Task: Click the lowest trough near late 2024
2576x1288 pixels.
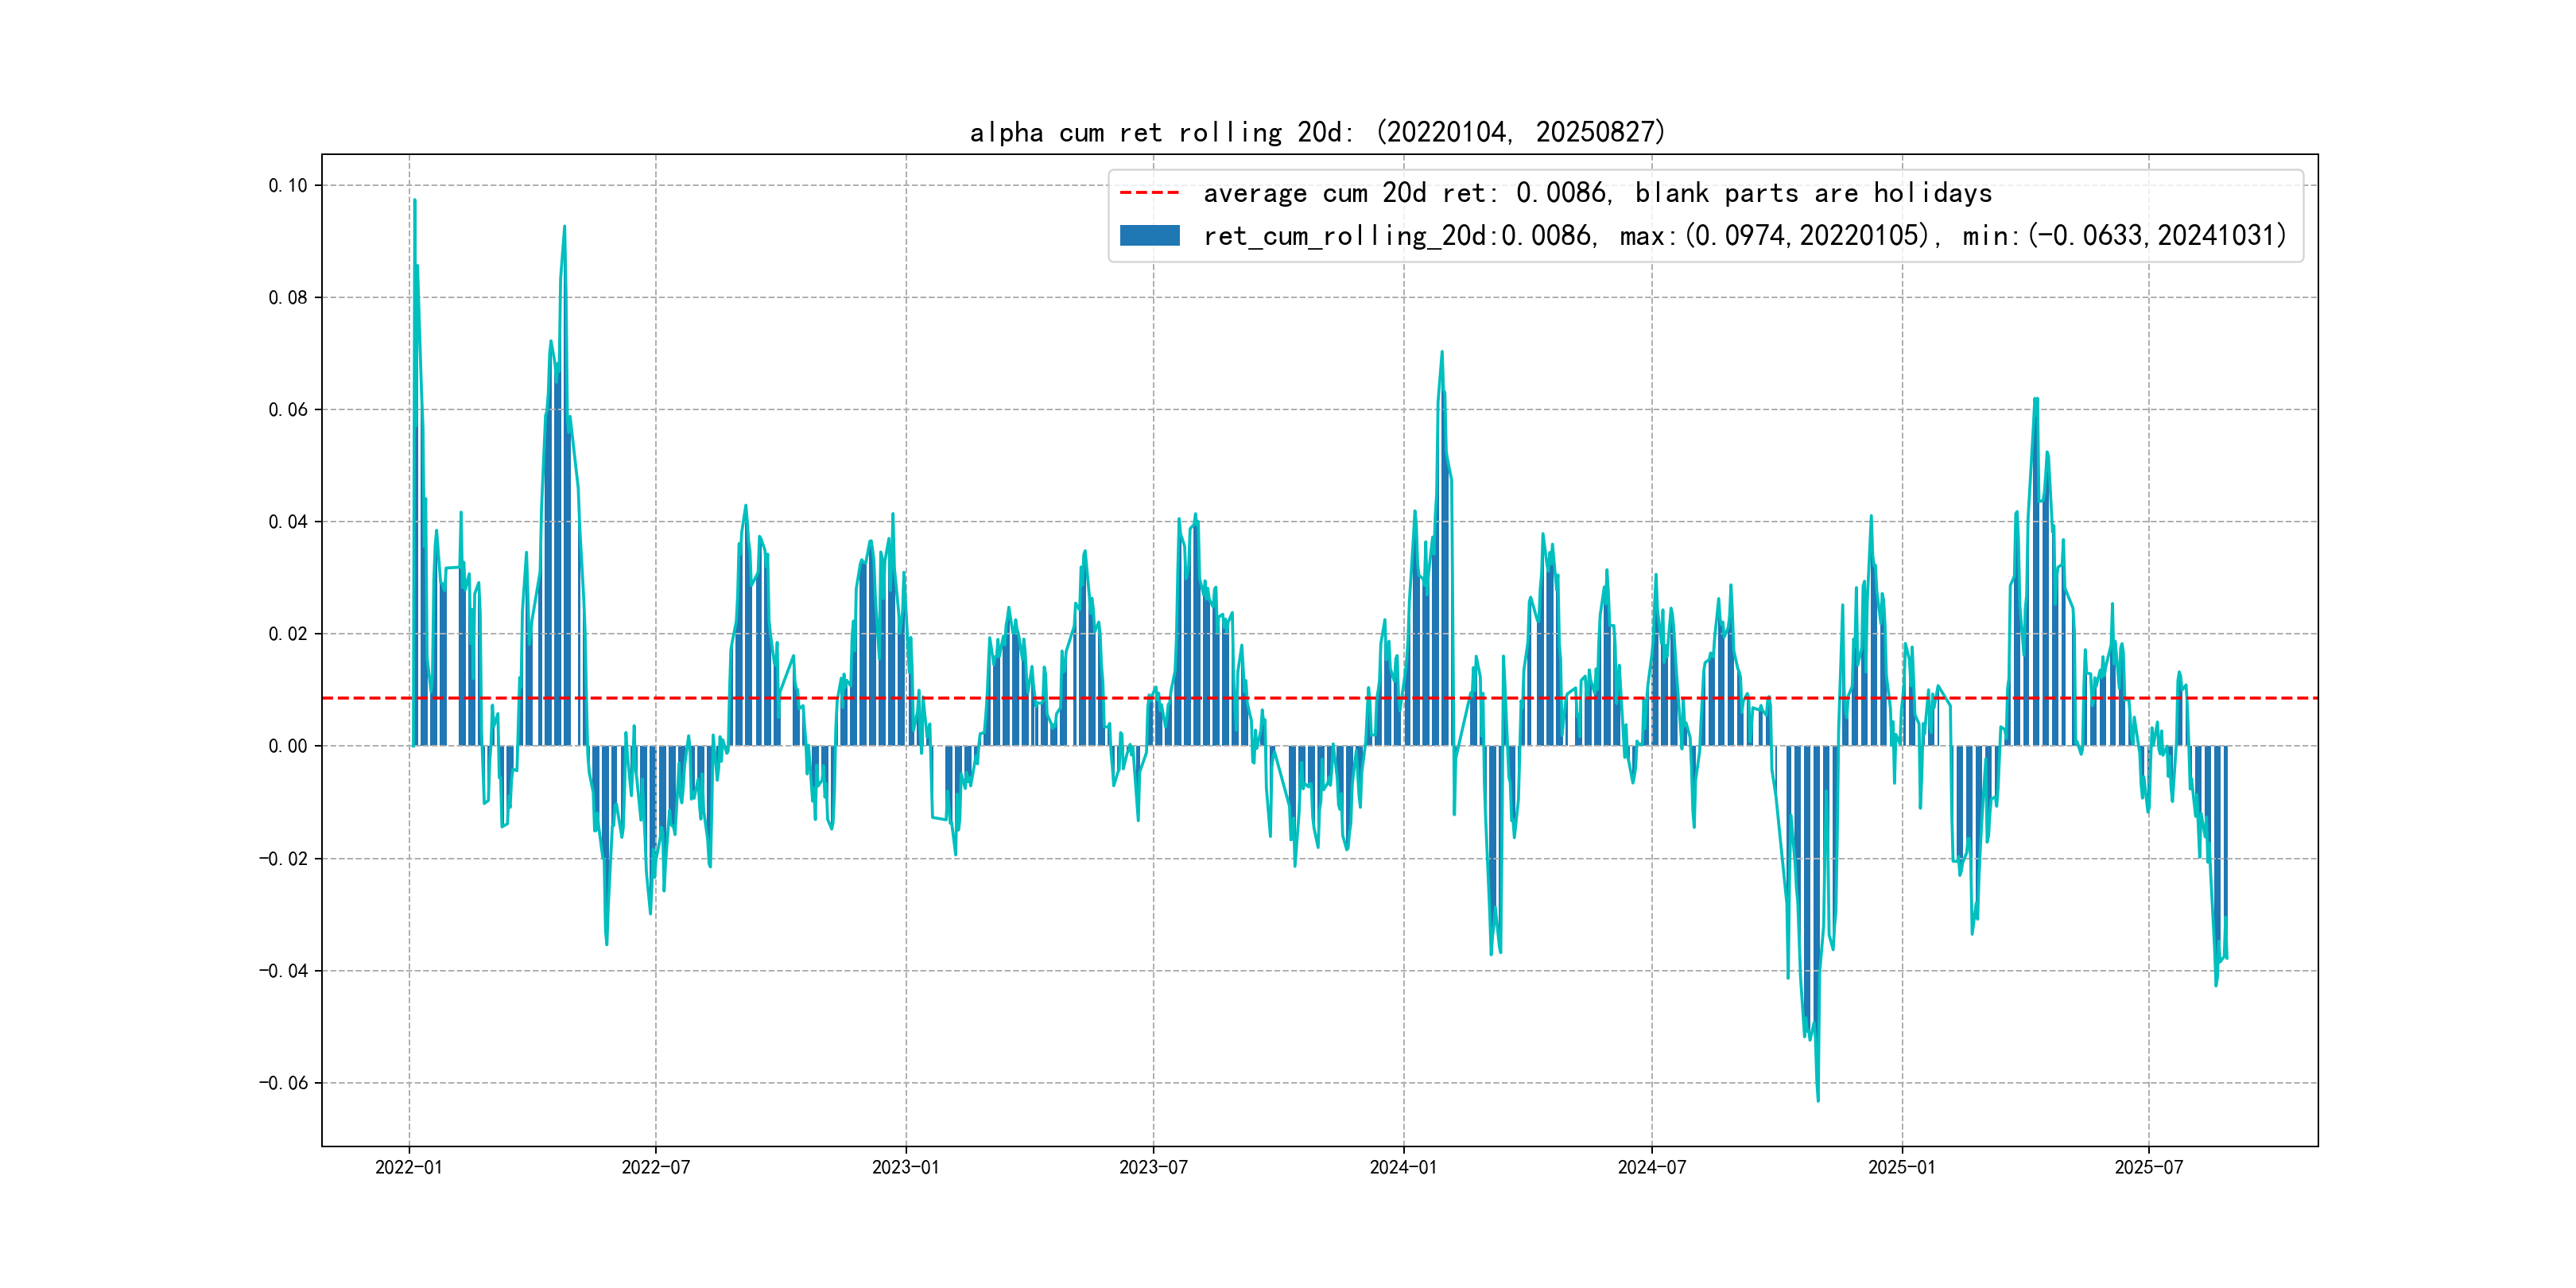Action: pos(1818,1099)
